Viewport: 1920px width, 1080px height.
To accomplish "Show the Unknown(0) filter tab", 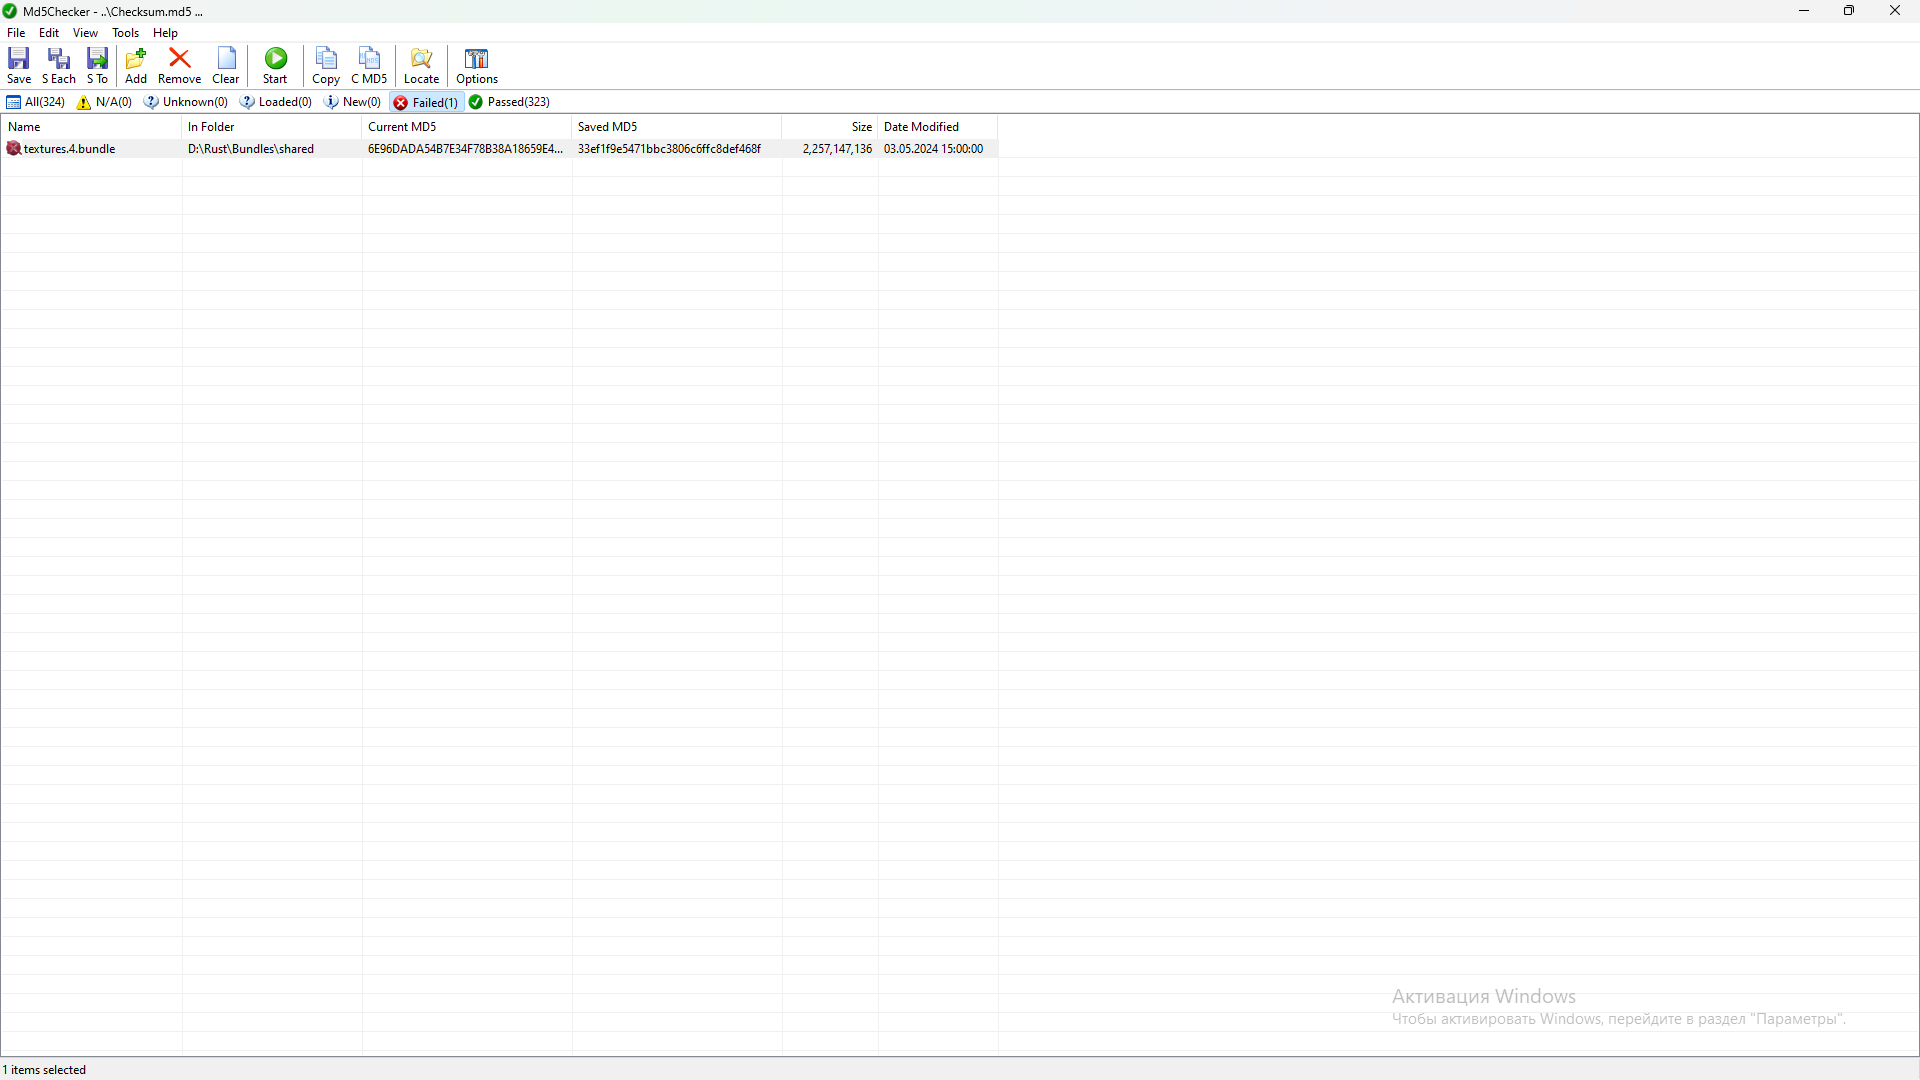I will click(x=186, y=102).
